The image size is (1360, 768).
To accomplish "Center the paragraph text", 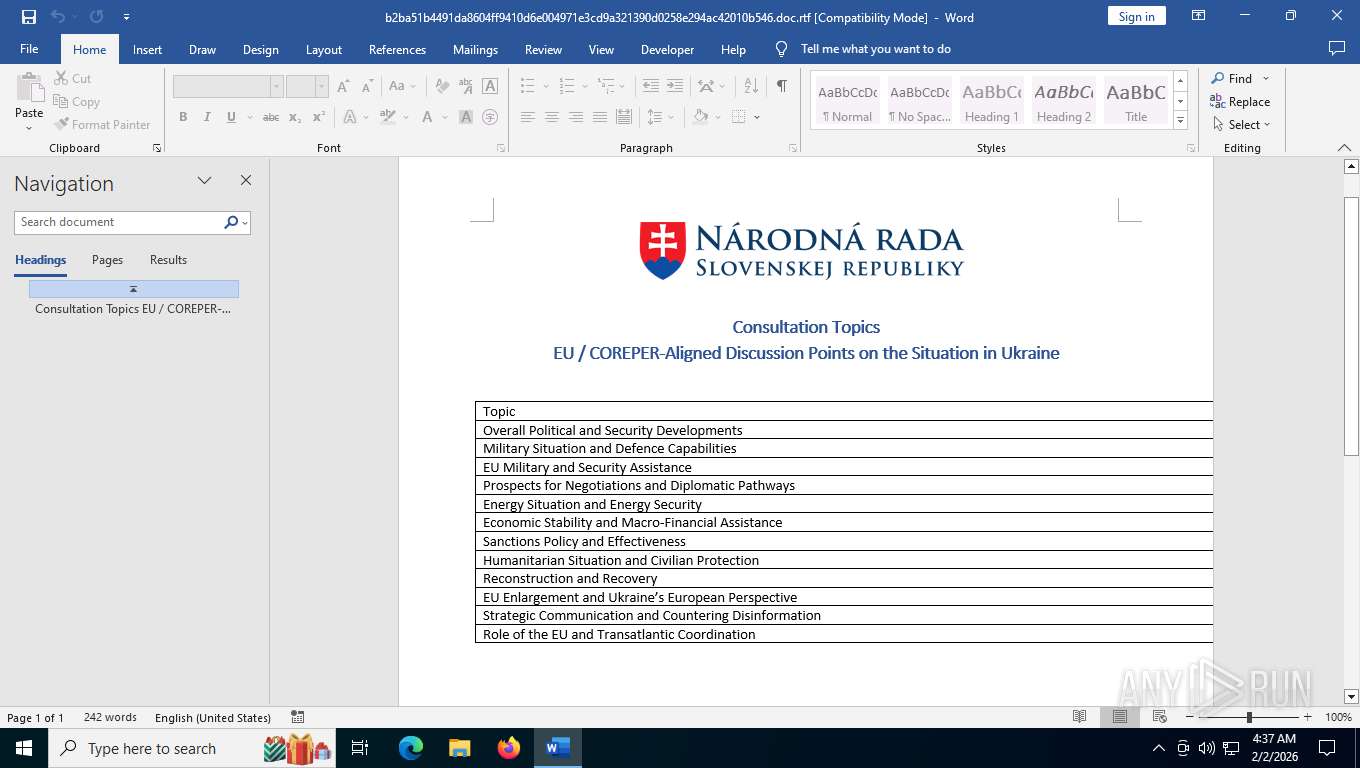I will [552, 117].
